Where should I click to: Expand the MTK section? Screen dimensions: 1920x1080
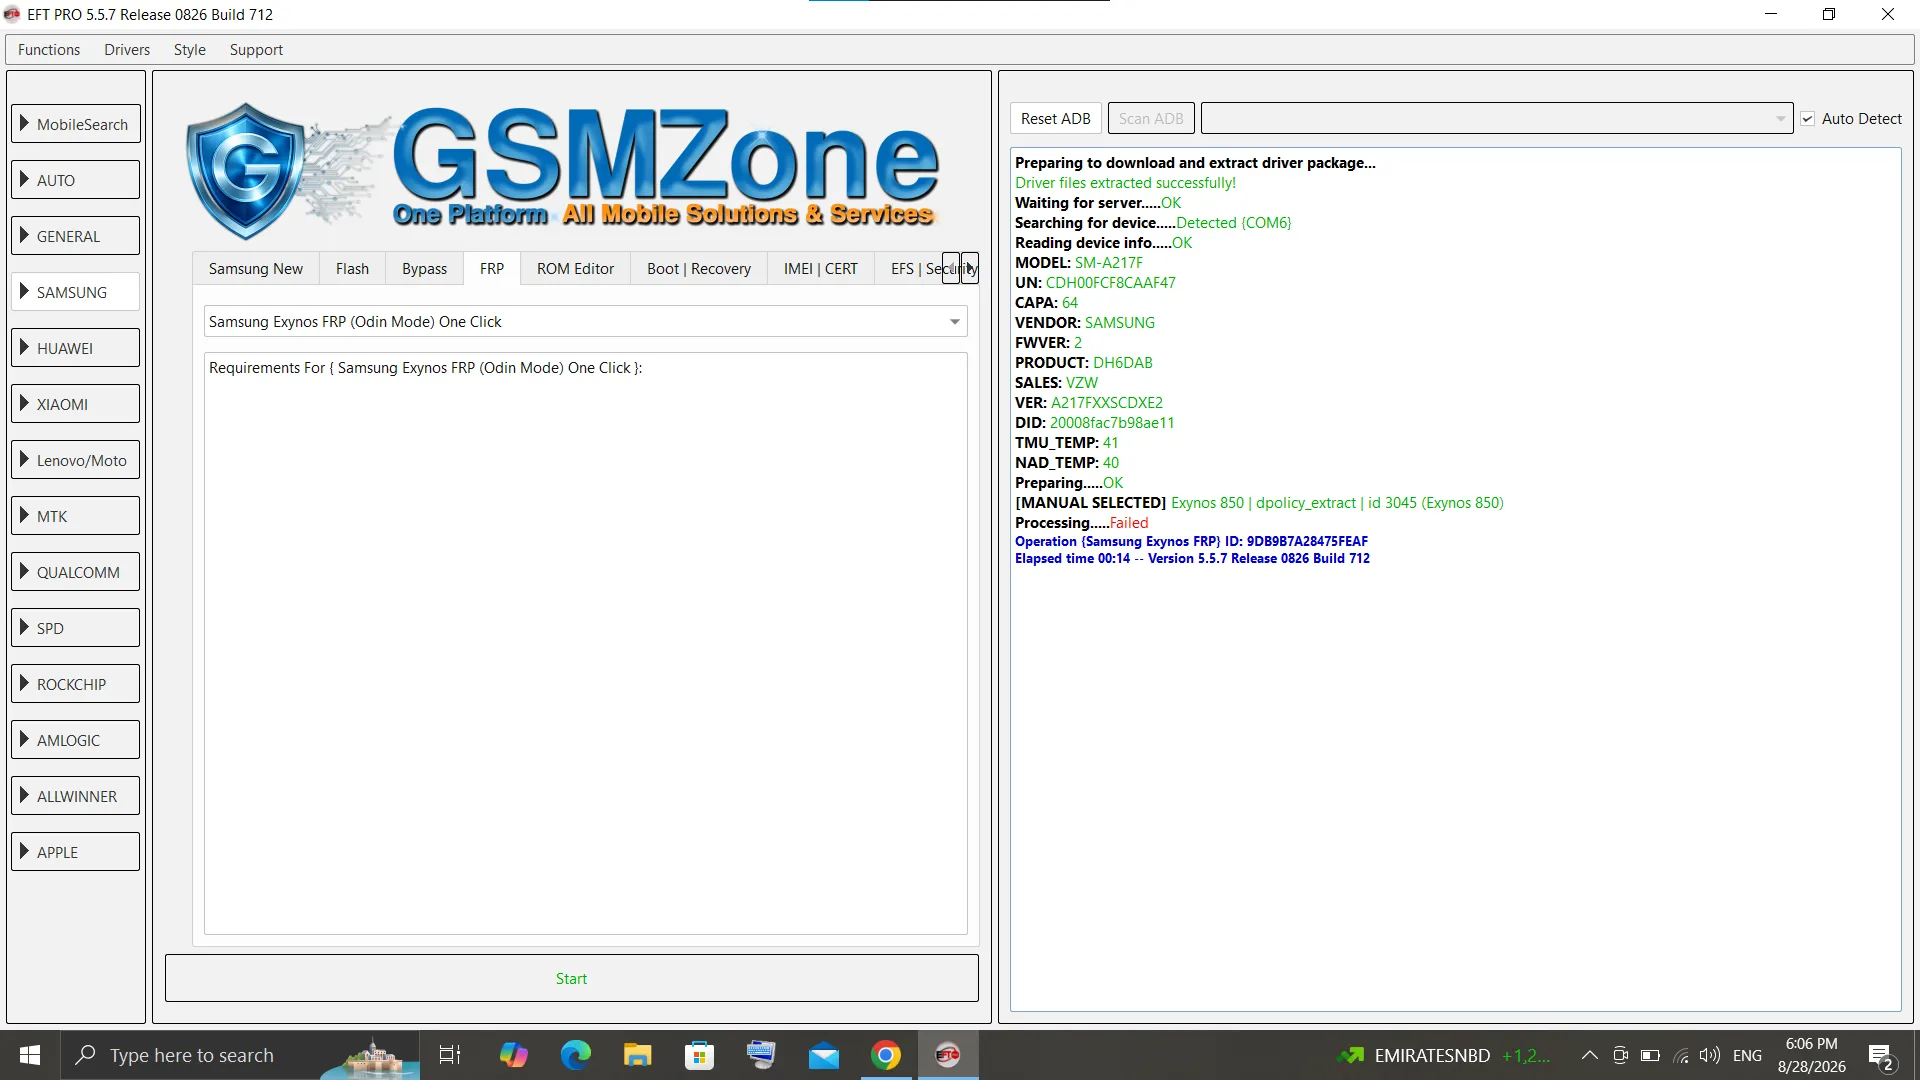click(76, 516)
